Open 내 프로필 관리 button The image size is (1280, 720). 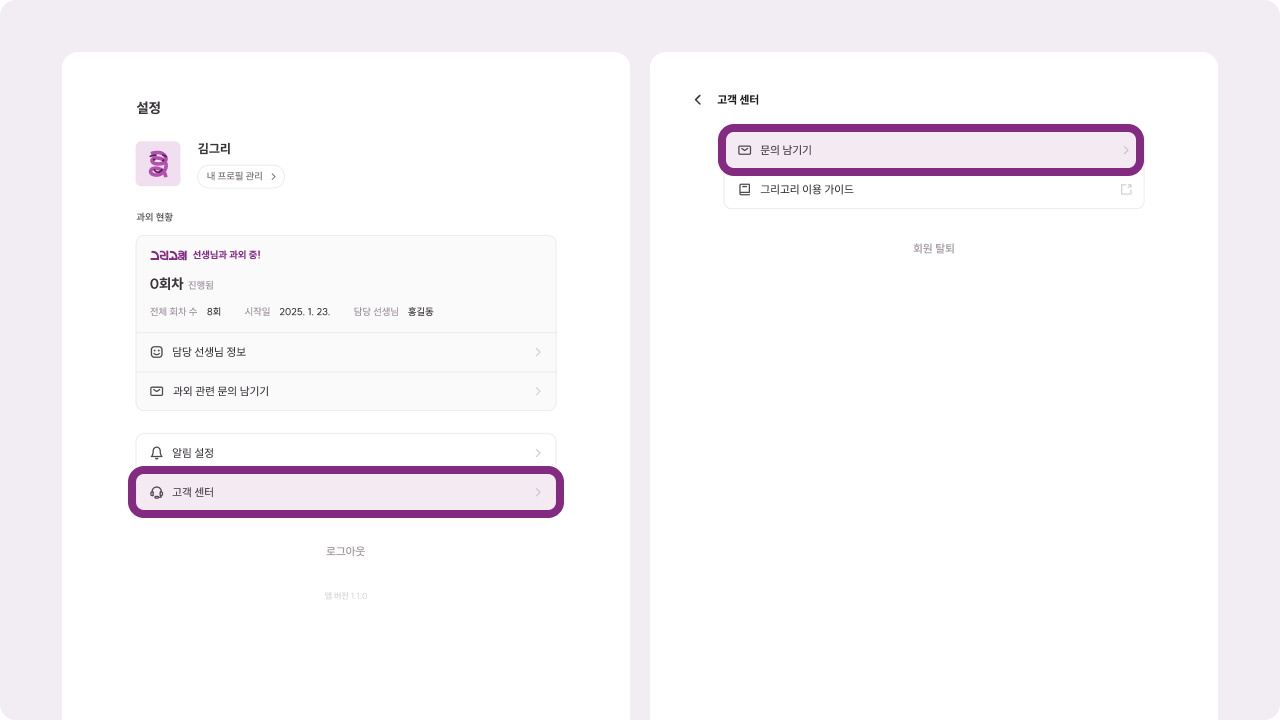(241, 176)
